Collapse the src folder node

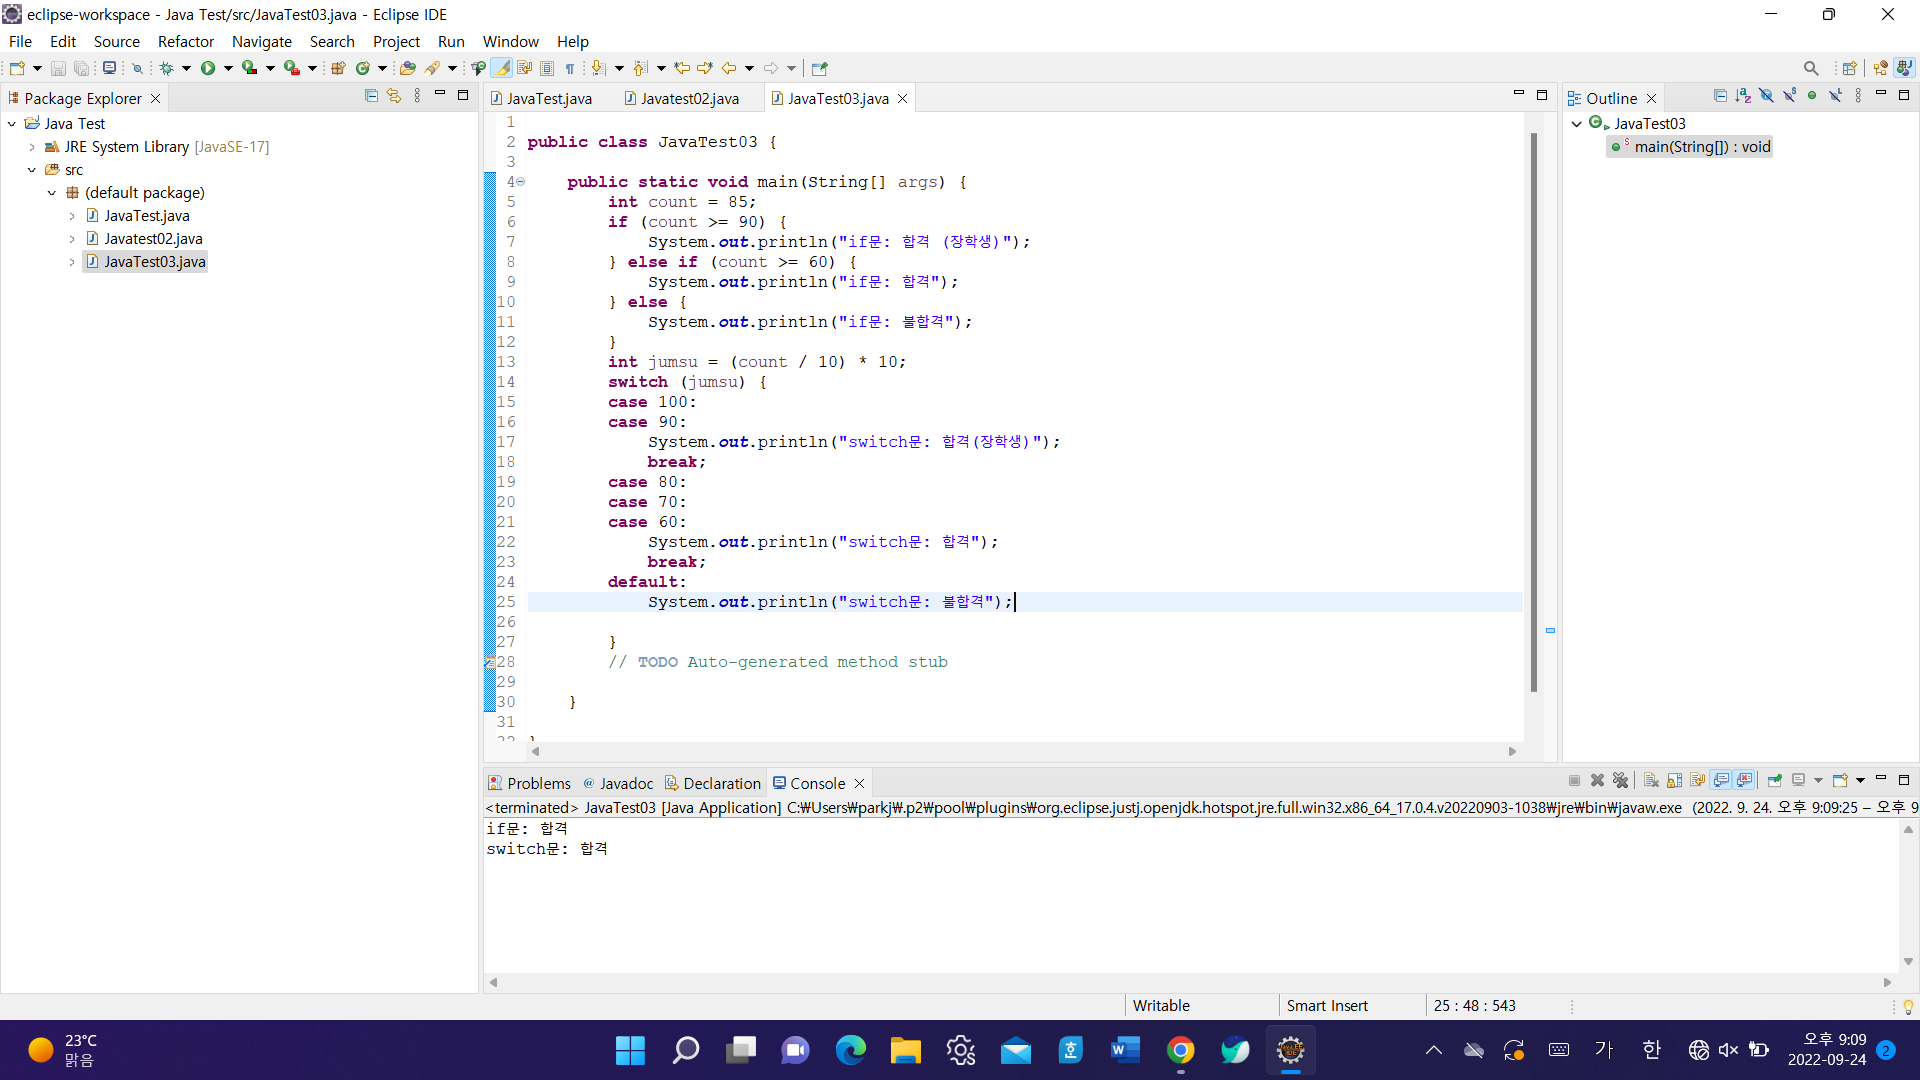(32, 170)
